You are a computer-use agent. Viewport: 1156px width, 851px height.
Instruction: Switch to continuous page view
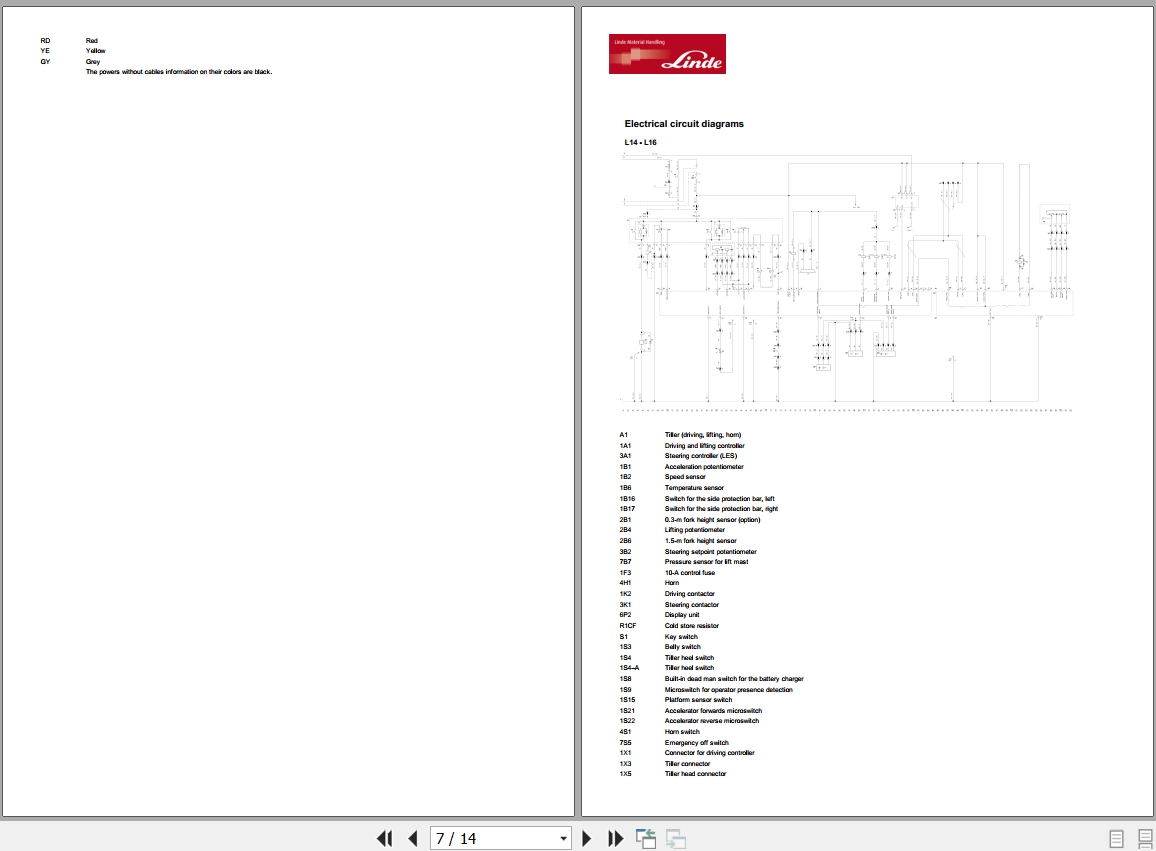click(1145, 838)
